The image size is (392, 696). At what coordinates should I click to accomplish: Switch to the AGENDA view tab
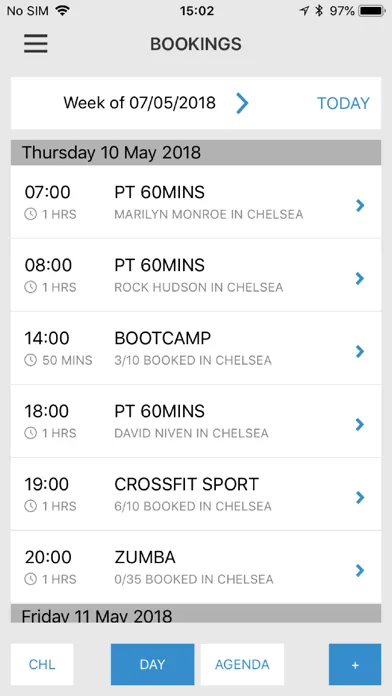coord(242,664)
